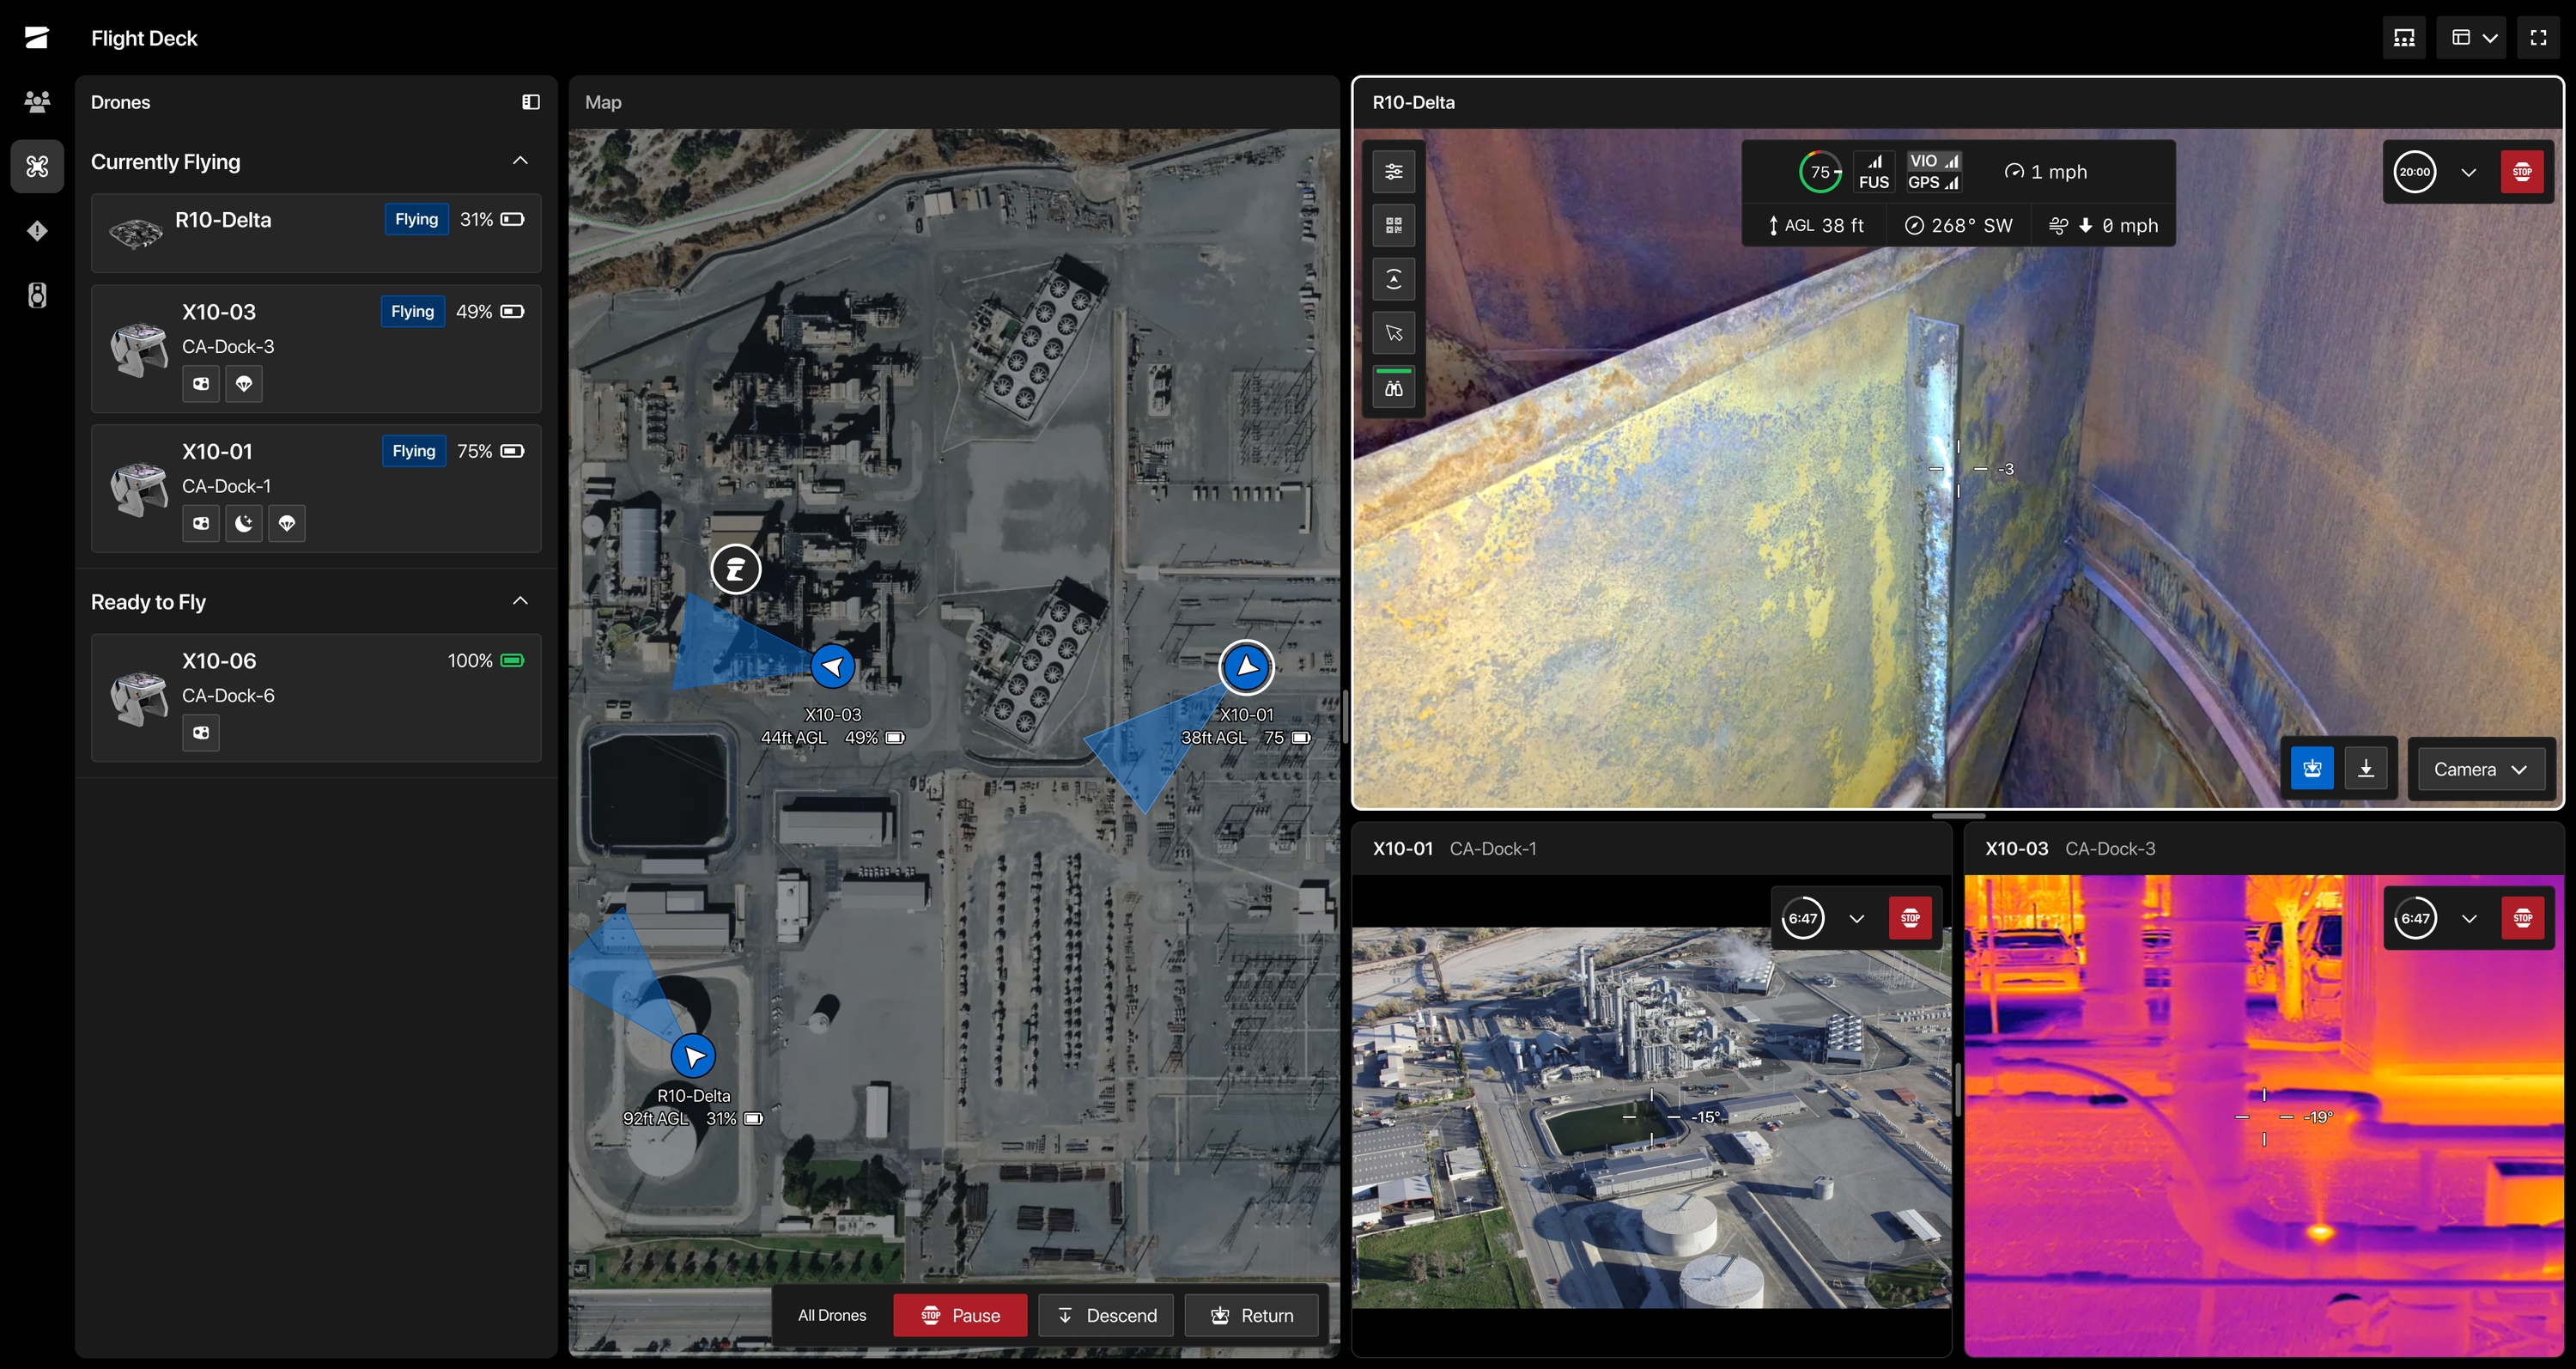Click the R10-Delta marker on map
2576x1369 pixels.
coord(693,1056)
